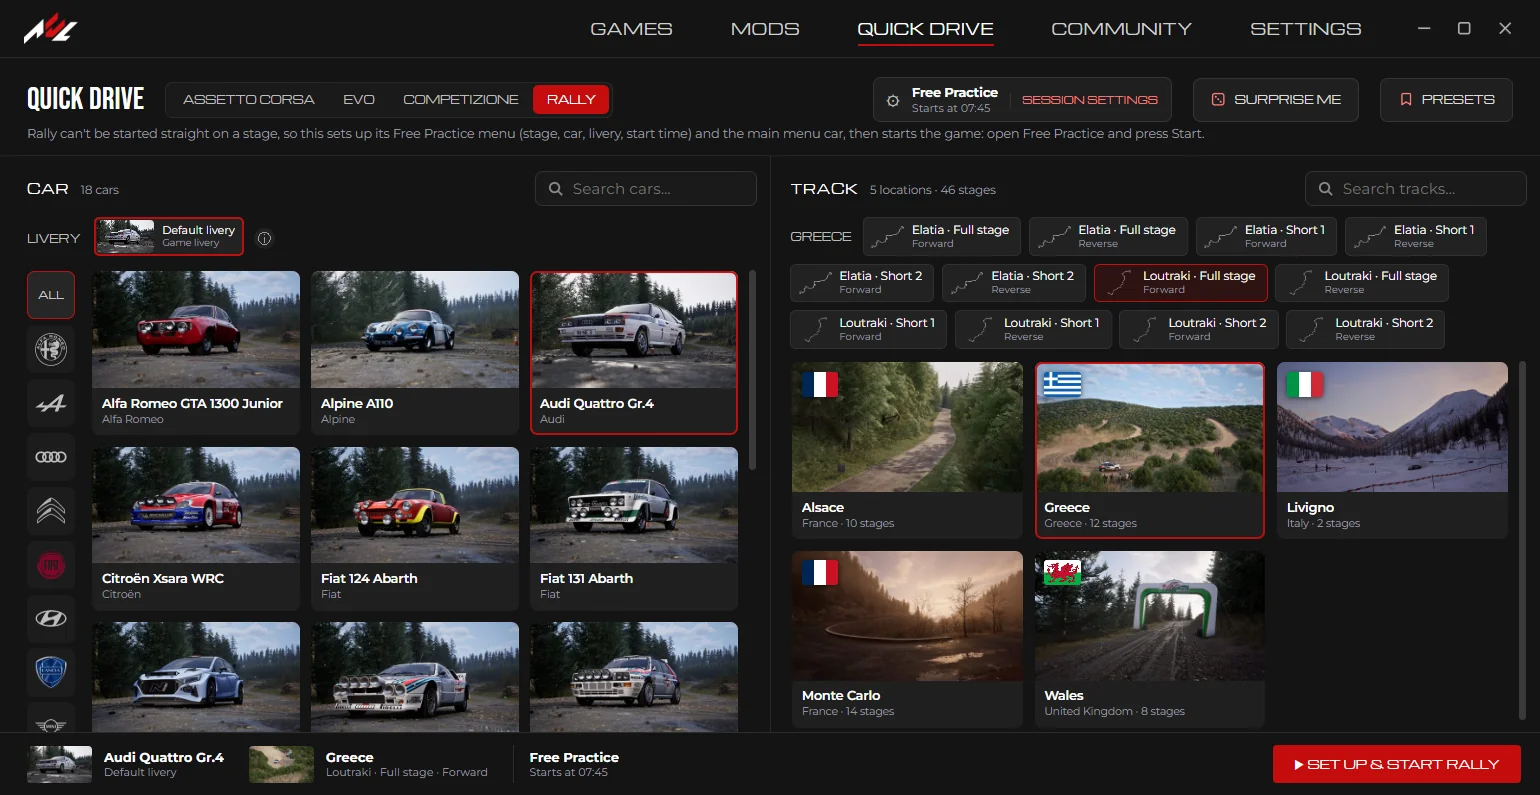1540x795 pixels.
Task: Filter cars by Citroën chevron logo
Action: [x=51, y=511]
